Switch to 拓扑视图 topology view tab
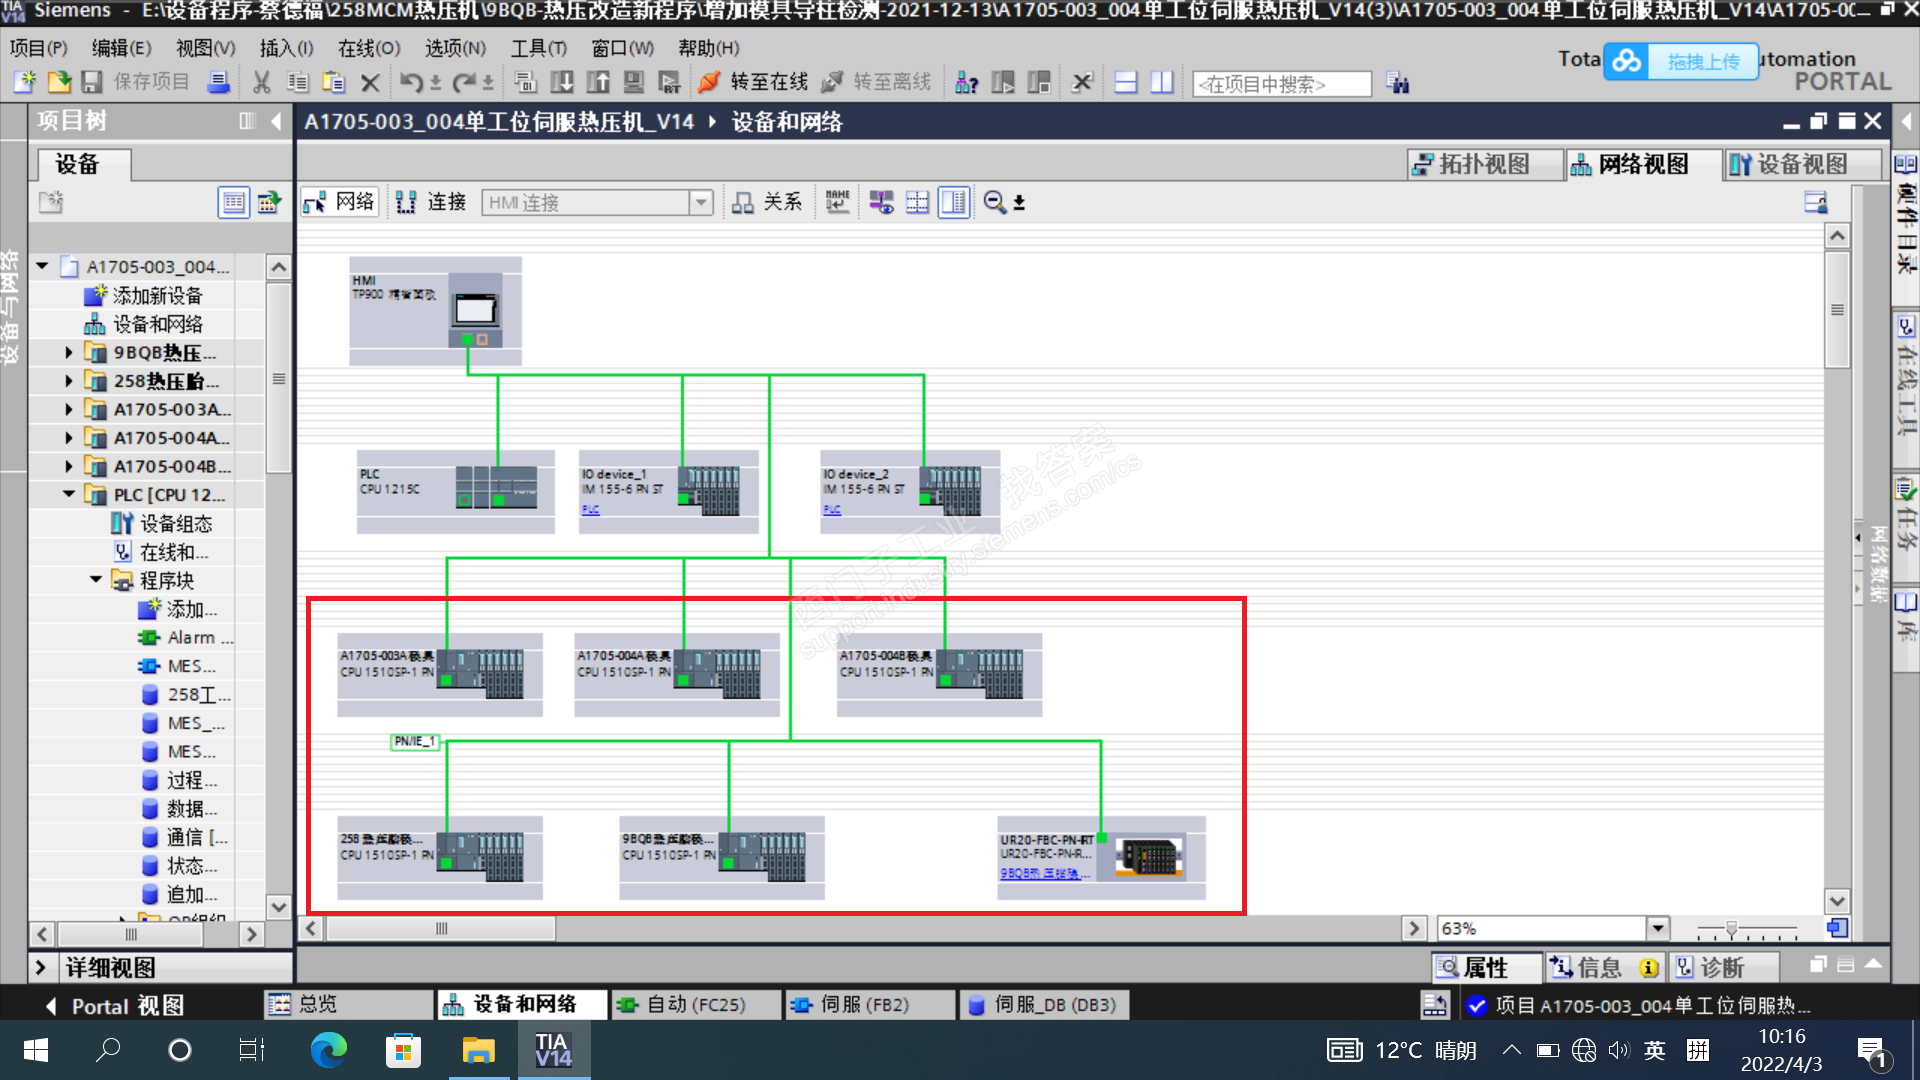Viewport: 1920px width, 1080px height. coord(1484,164)
